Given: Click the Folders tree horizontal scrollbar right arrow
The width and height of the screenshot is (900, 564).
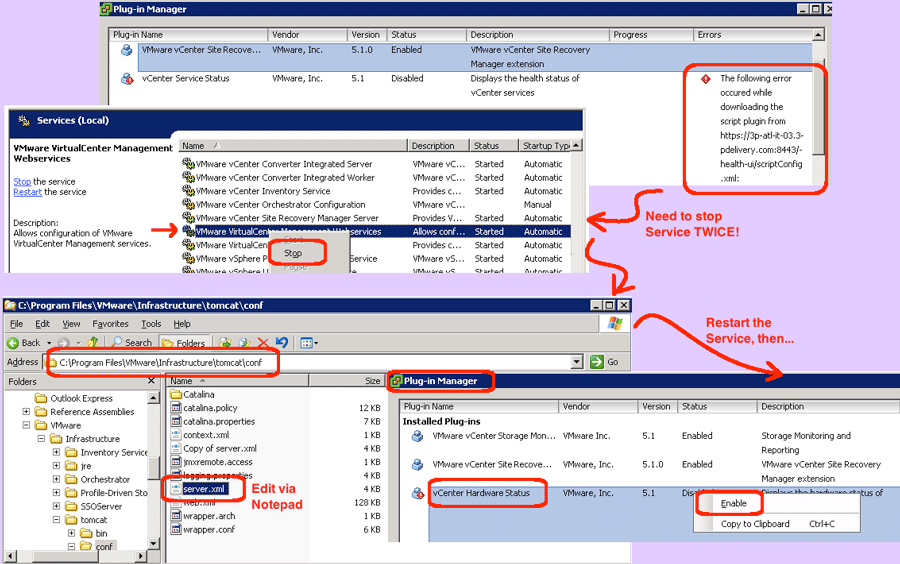Looking at the screenshot, I should (141, 555).
